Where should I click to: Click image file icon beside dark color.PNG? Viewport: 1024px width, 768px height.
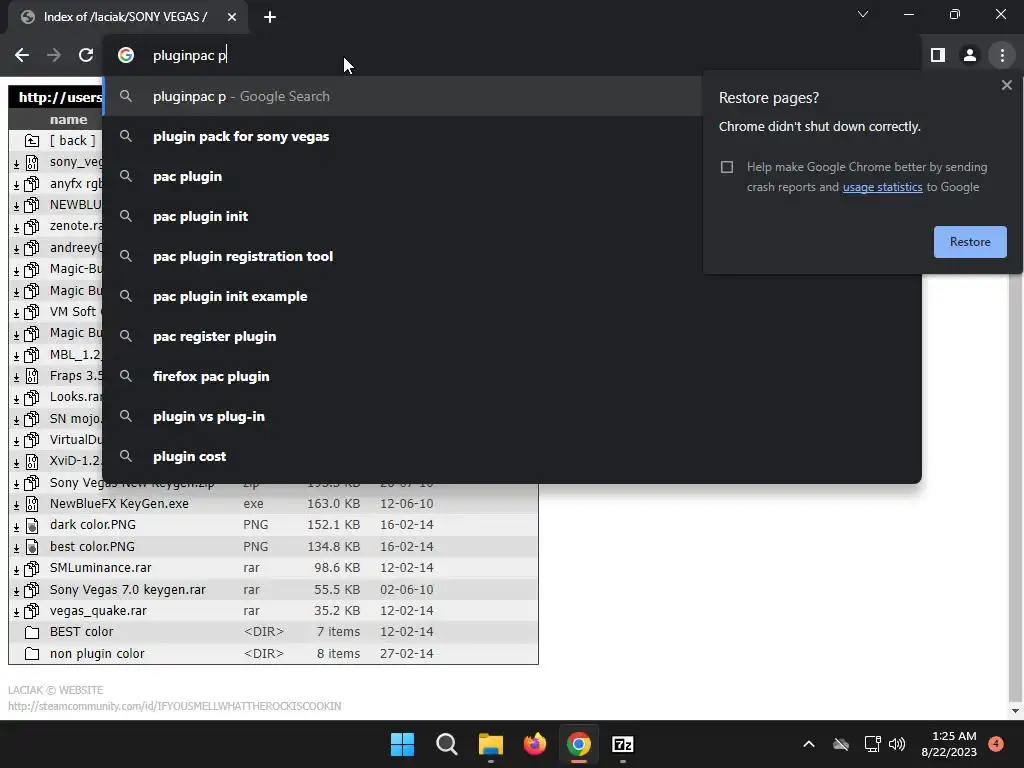click(x=31, y=525)
